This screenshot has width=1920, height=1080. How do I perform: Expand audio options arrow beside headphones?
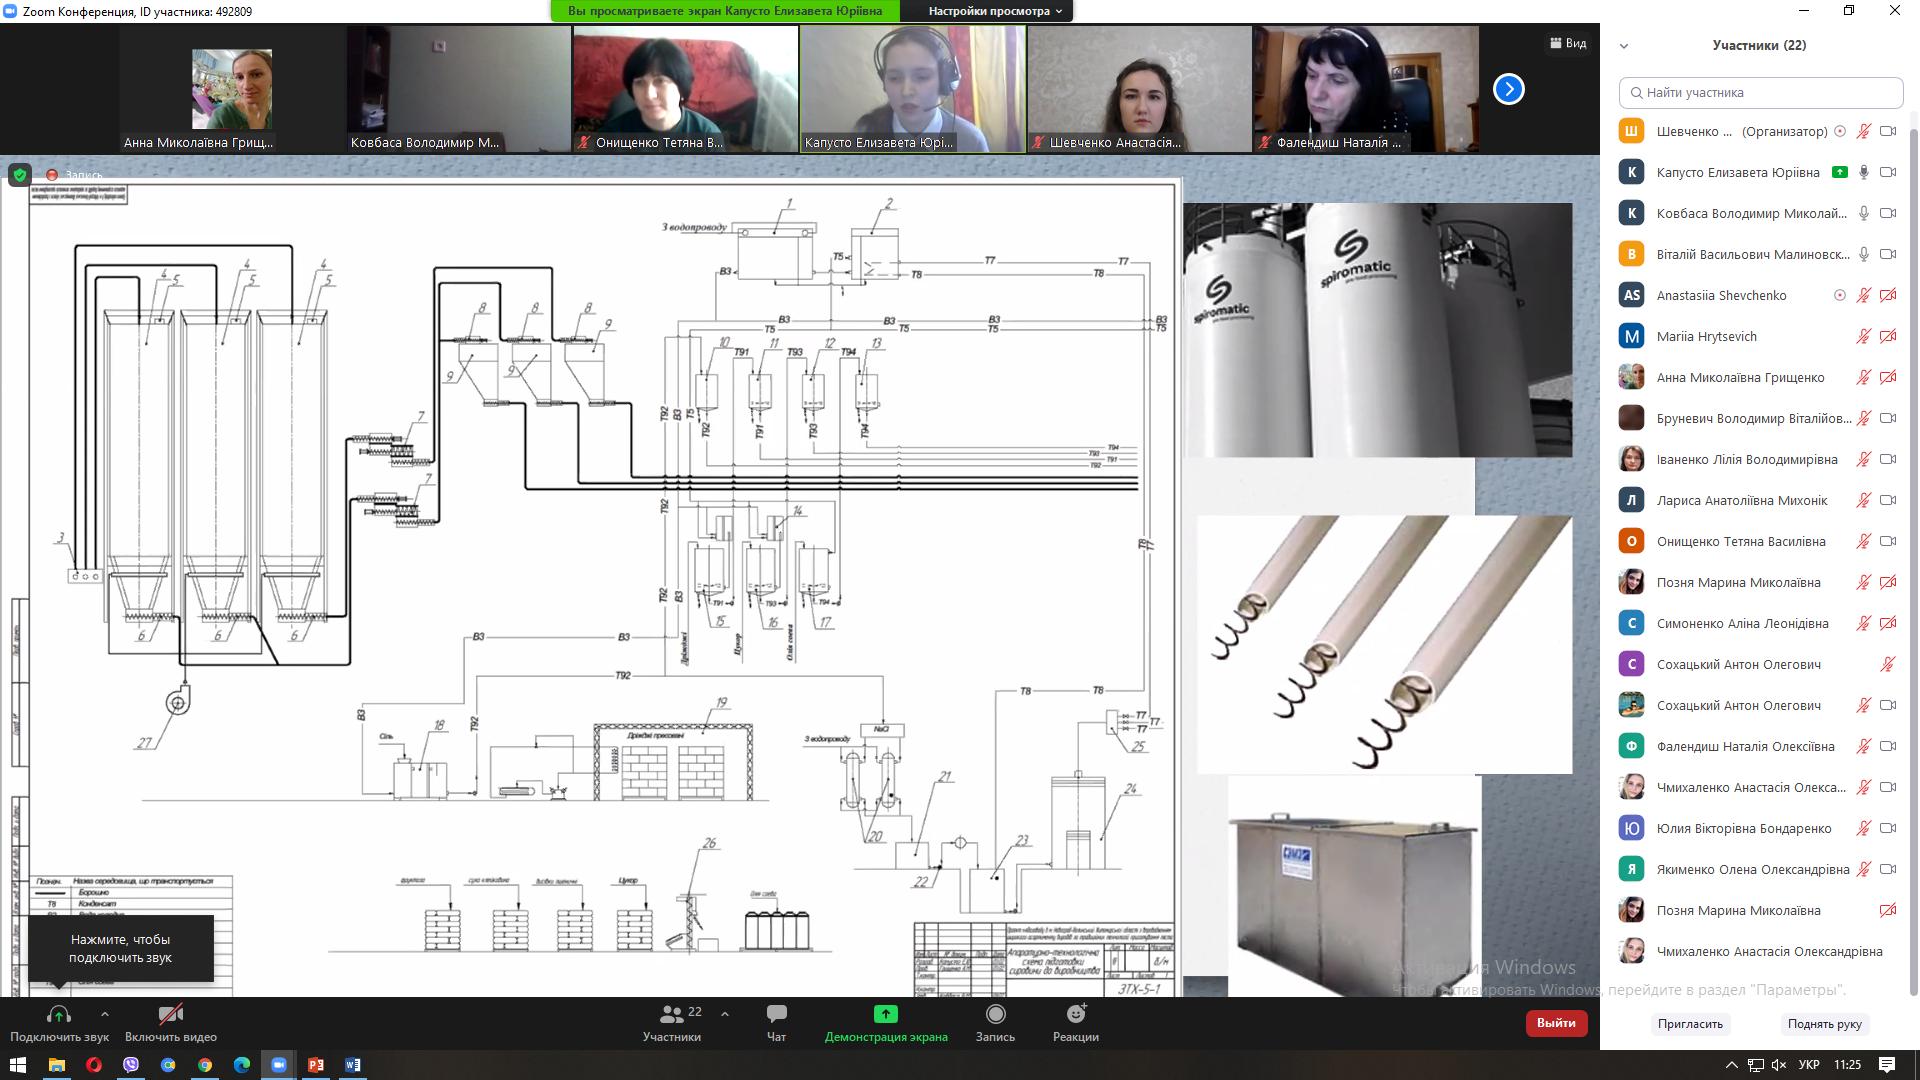click(104, 1014)
